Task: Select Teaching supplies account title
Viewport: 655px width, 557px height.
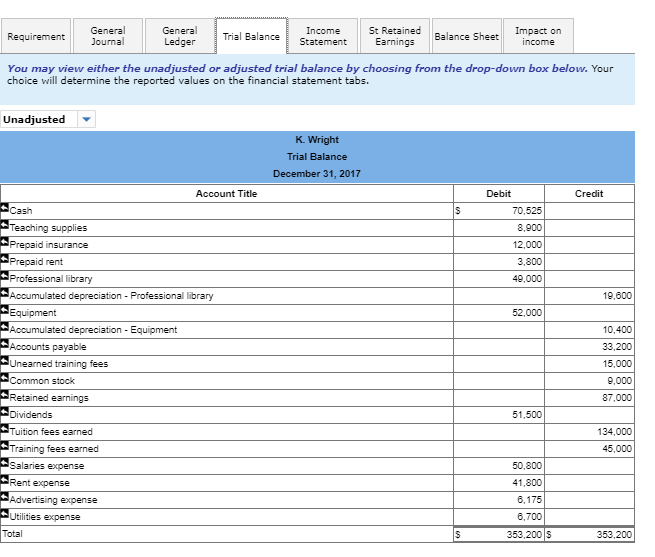Action: [48, 228]
